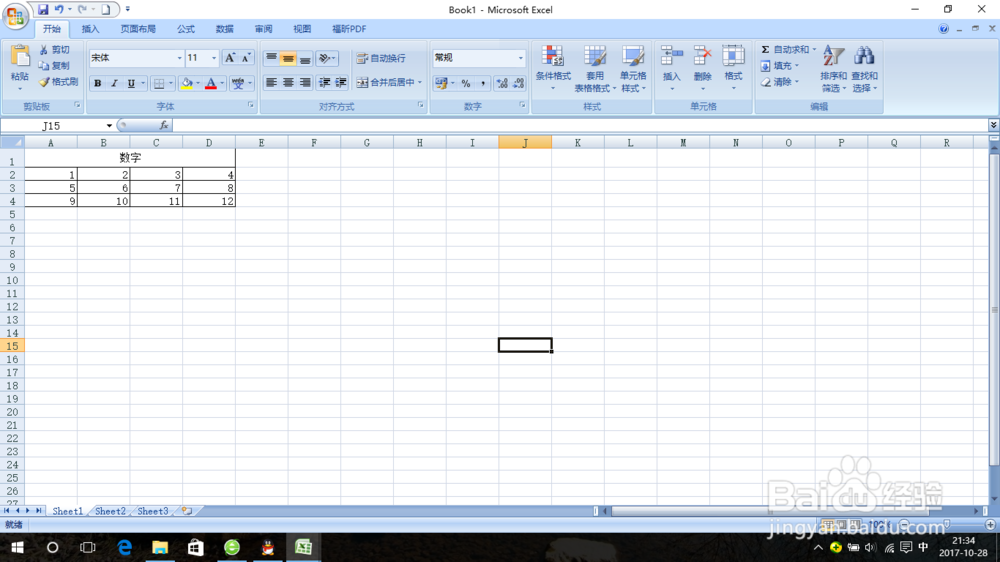
Task: Click the Insert Function fx icon
Action: (164, 126)
